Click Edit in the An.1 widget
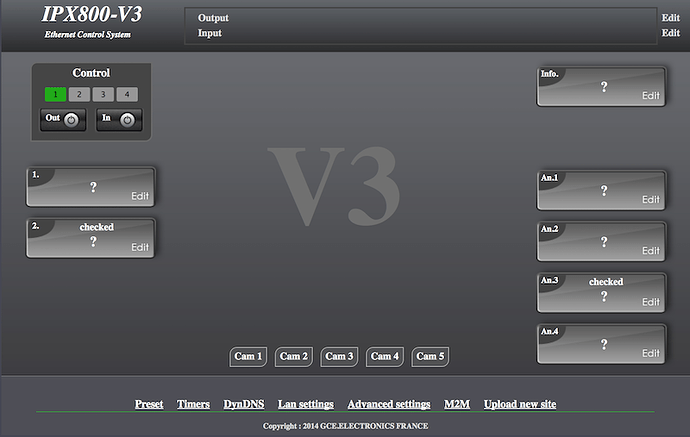690x437 pixels. point(651,199)
